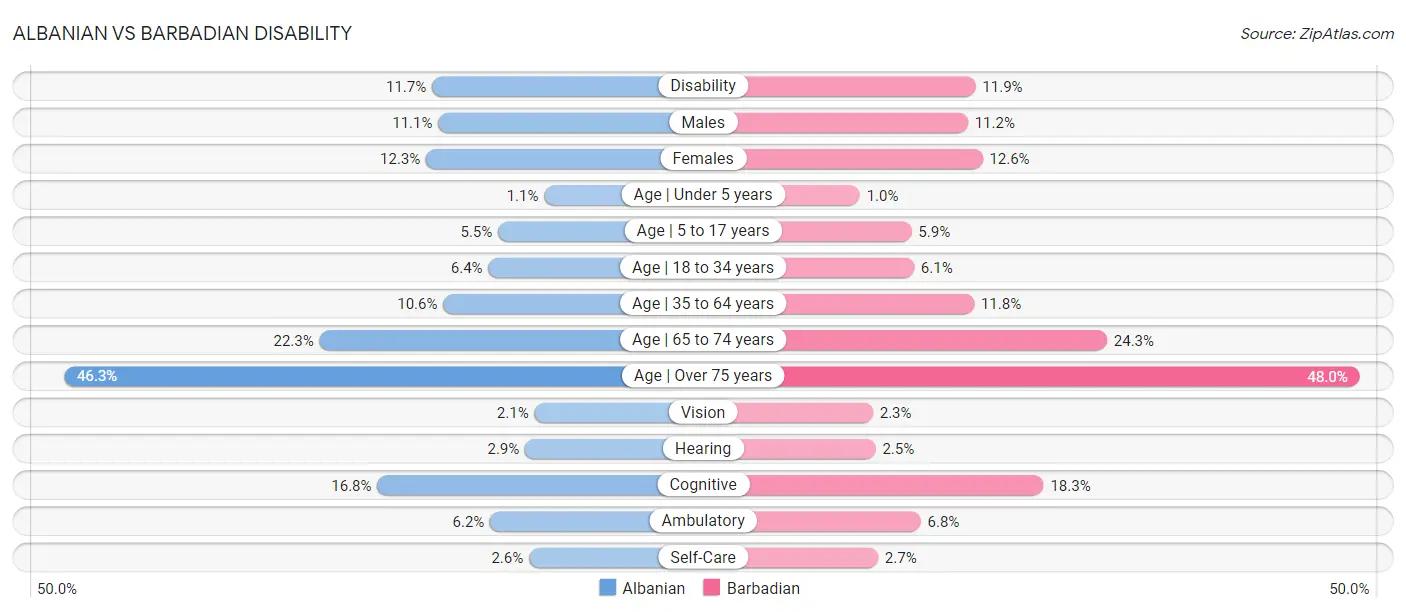1406x612 pixels.
Task: Click the Barbadian Age 35 to 64 bar
Action: (878, 303)
